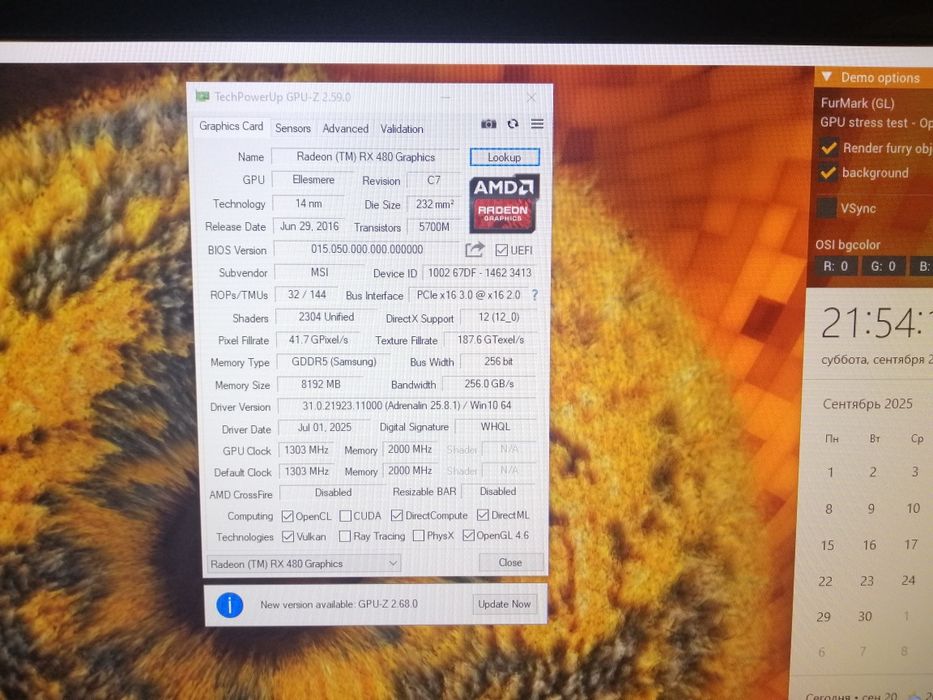Click the Digital Signature WHQL value
Viewport: 933px width, 700px height.
(x=495, y=427)
